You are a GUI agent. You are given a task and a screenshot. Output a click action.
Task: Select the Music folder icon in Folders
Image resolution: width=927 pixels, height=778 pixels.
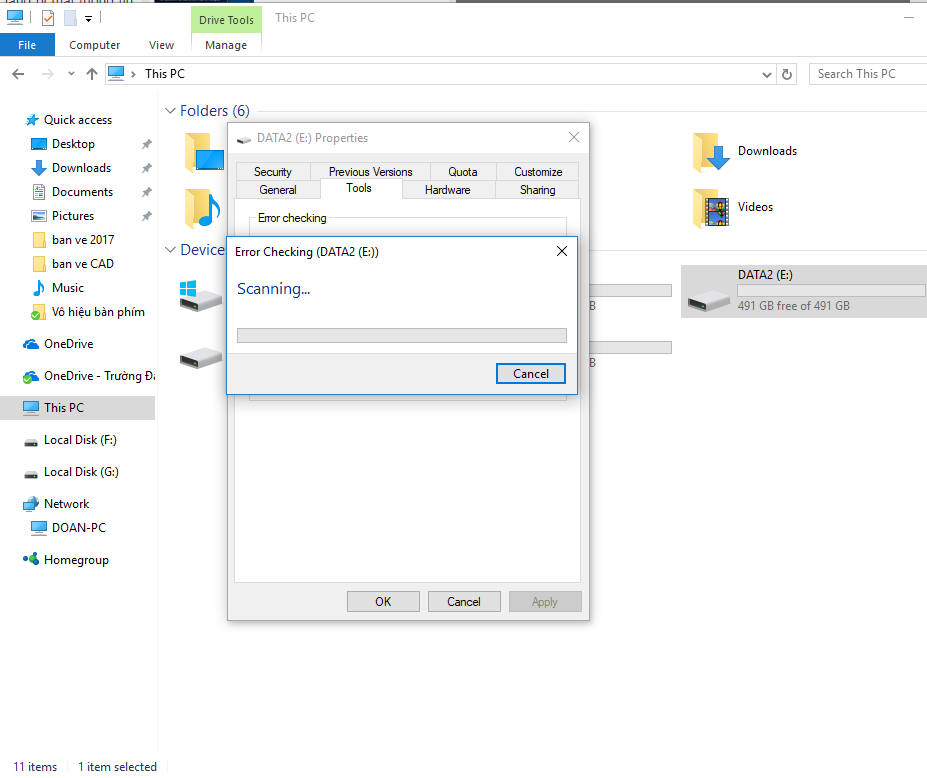pyautogui.click(x=203, y=208)
